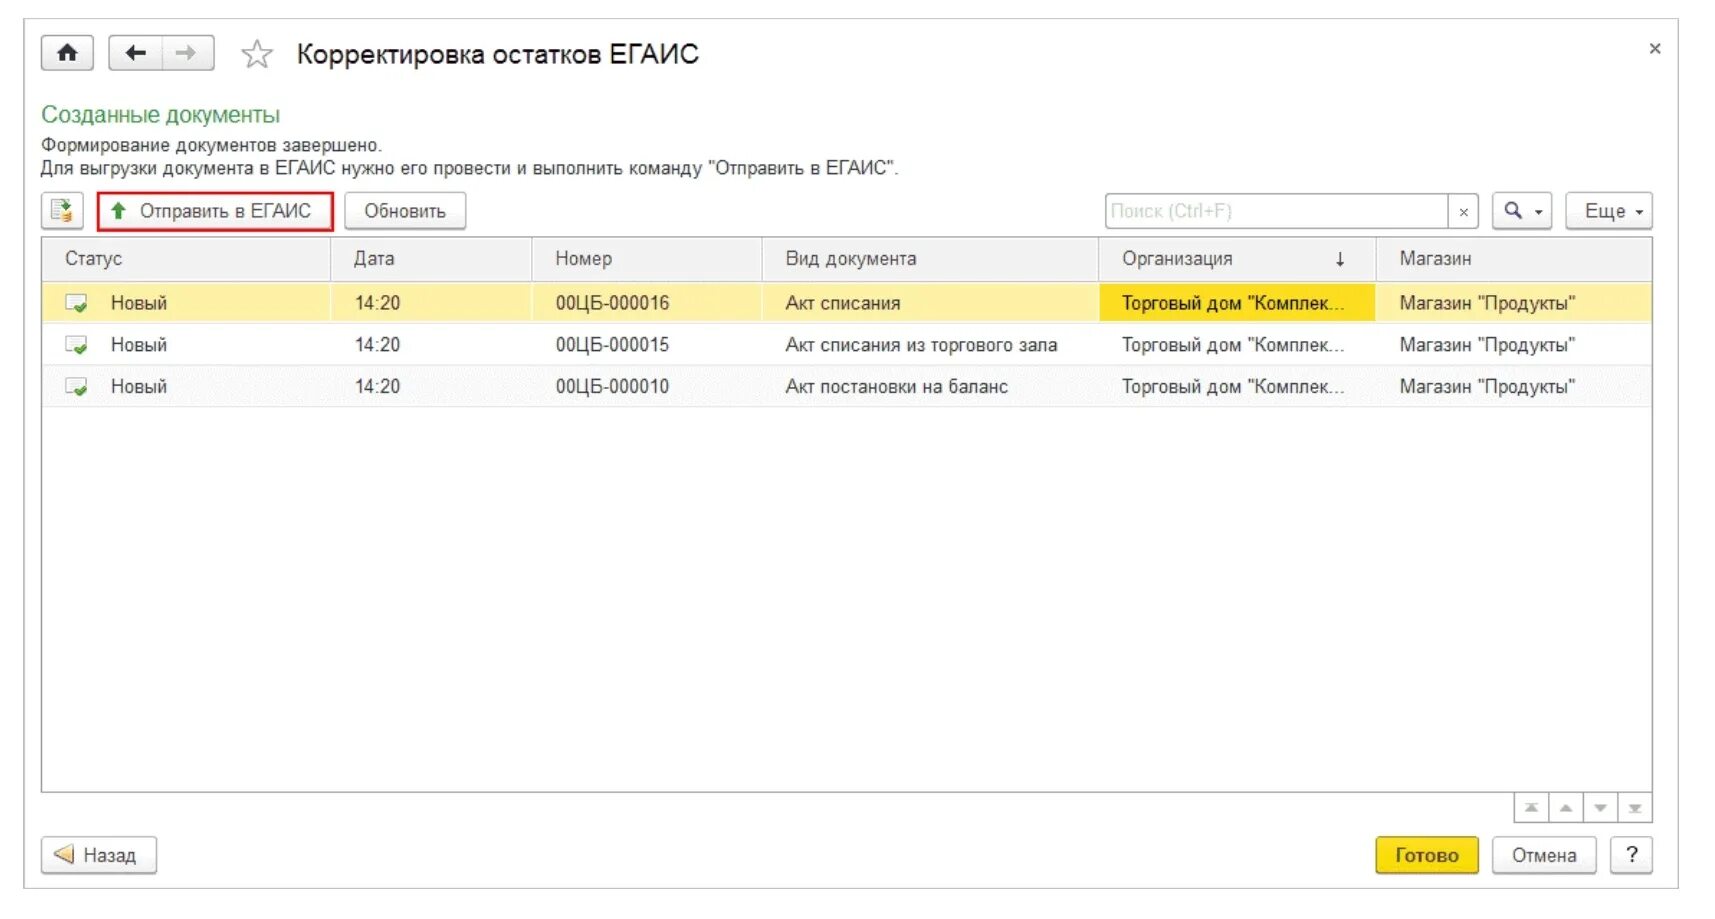The height and width of the screenshot is (919, 1715).
Task: Click highlighted Торговый дом organization cell
Action: click(1237, 303)
